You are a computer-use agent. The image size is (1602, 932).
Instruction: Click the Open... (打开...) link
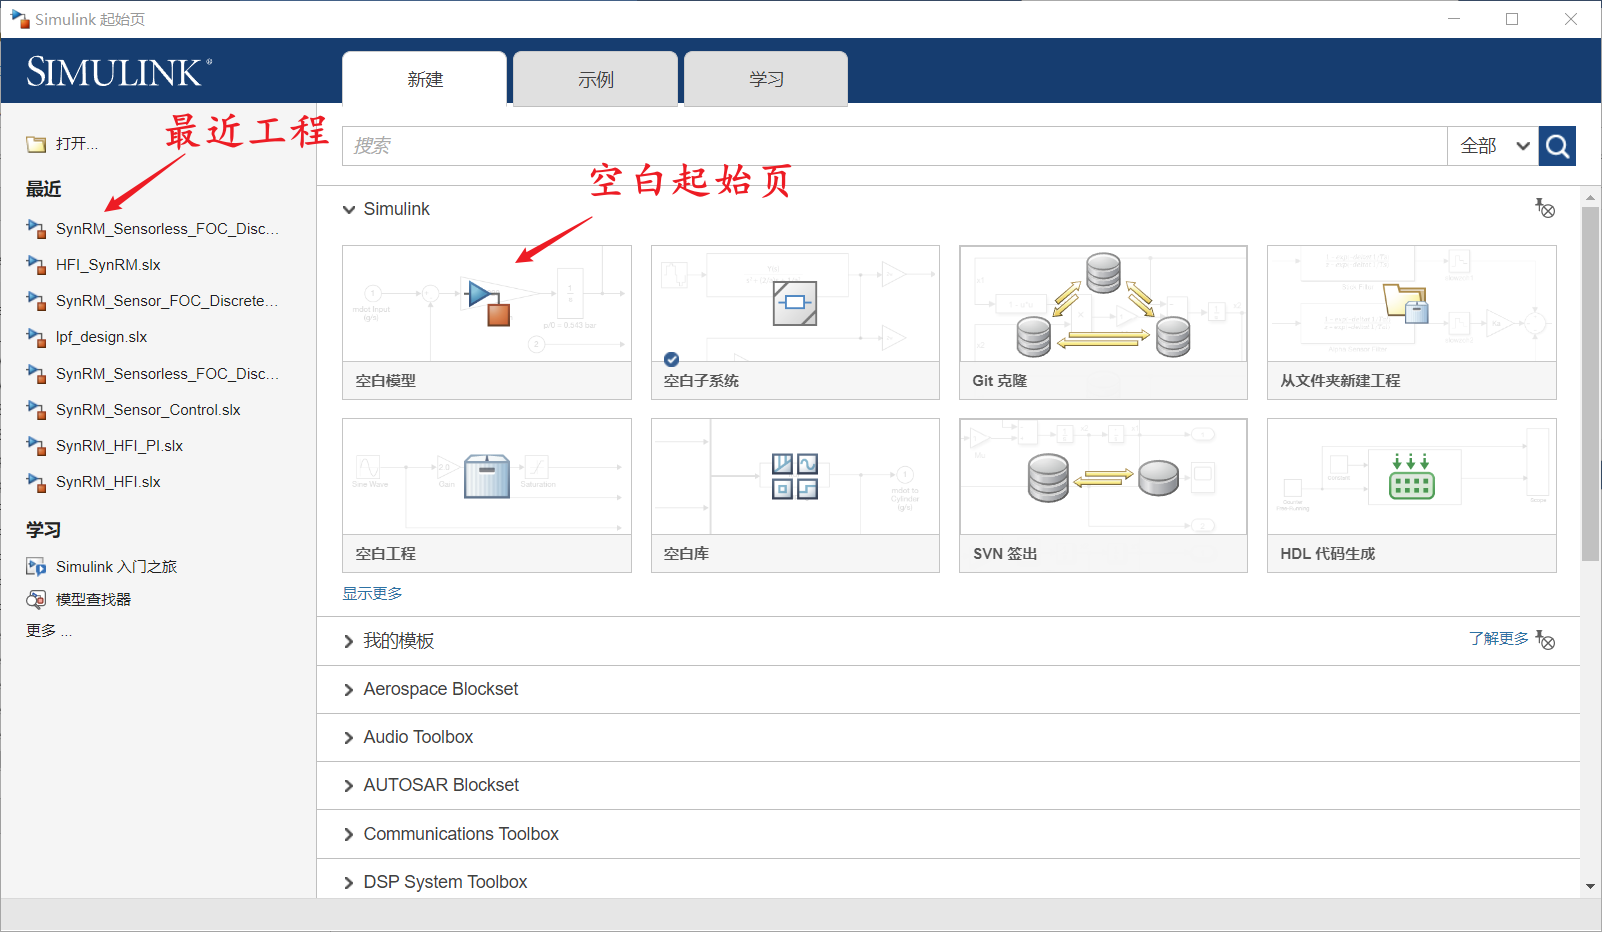77,144
